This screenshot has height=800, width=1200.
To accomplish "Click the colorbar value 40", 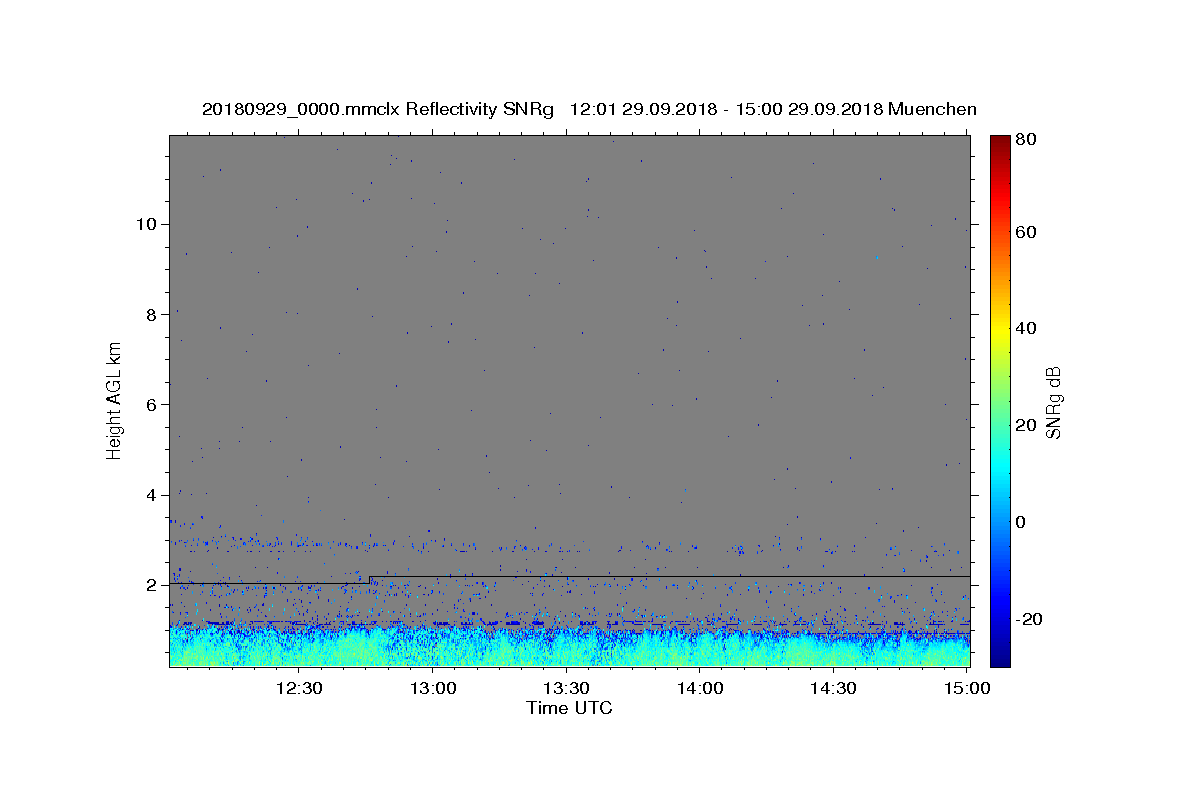I will click(x=1026, y=328).
